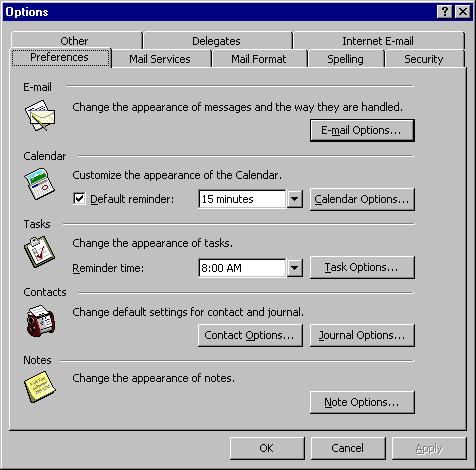This screenshot has width=476, height=470.
Task: Switch to the Delegates tab
Action: [218, 41]
